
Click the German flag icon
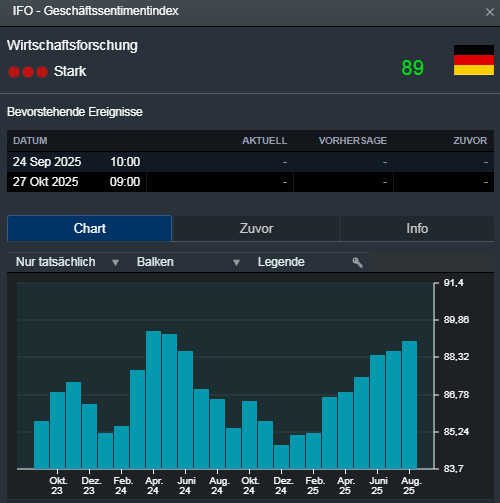pos(474,60)
